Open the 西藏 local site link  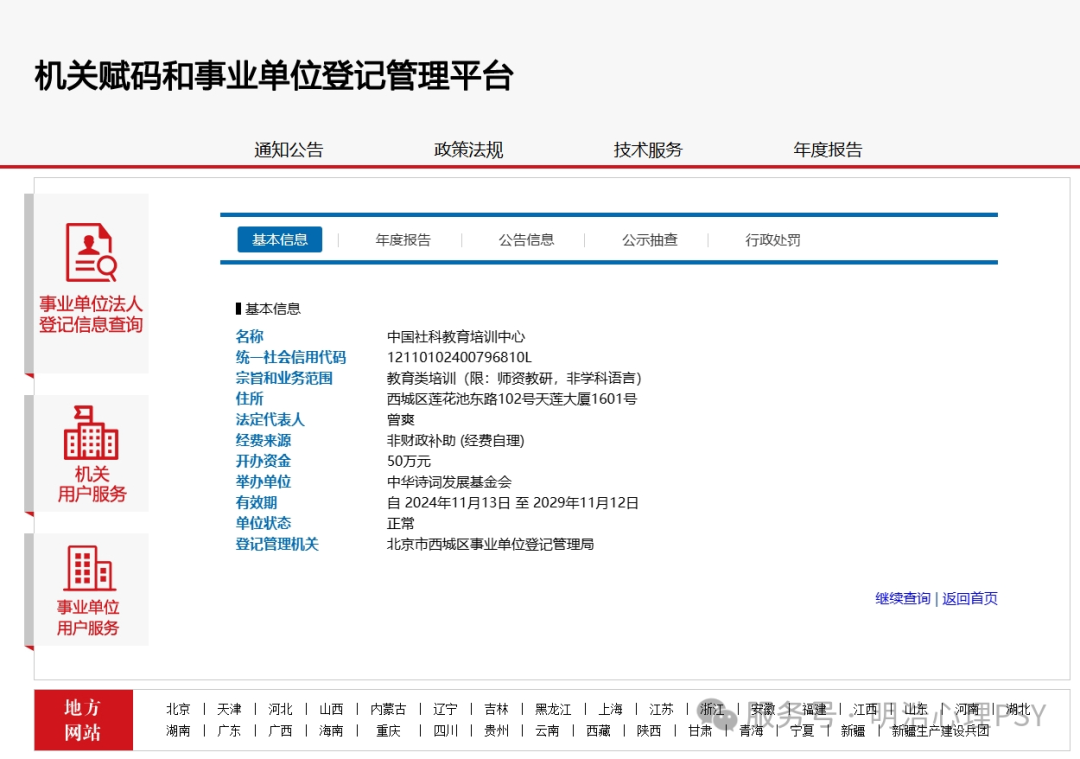tap(598, 730)
